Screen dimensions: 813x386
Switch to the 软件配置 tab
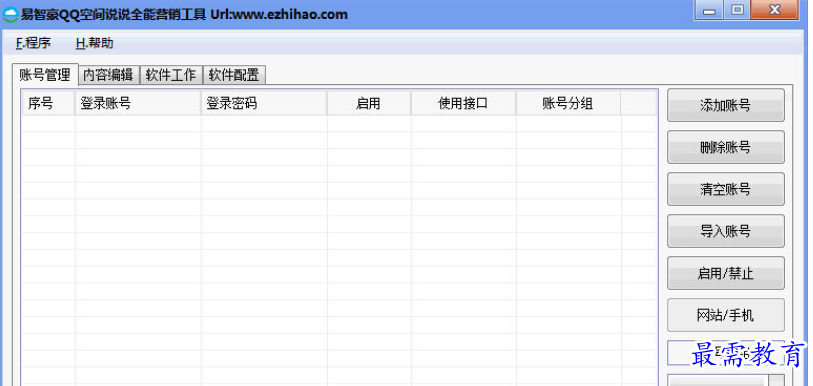[234, 75]
